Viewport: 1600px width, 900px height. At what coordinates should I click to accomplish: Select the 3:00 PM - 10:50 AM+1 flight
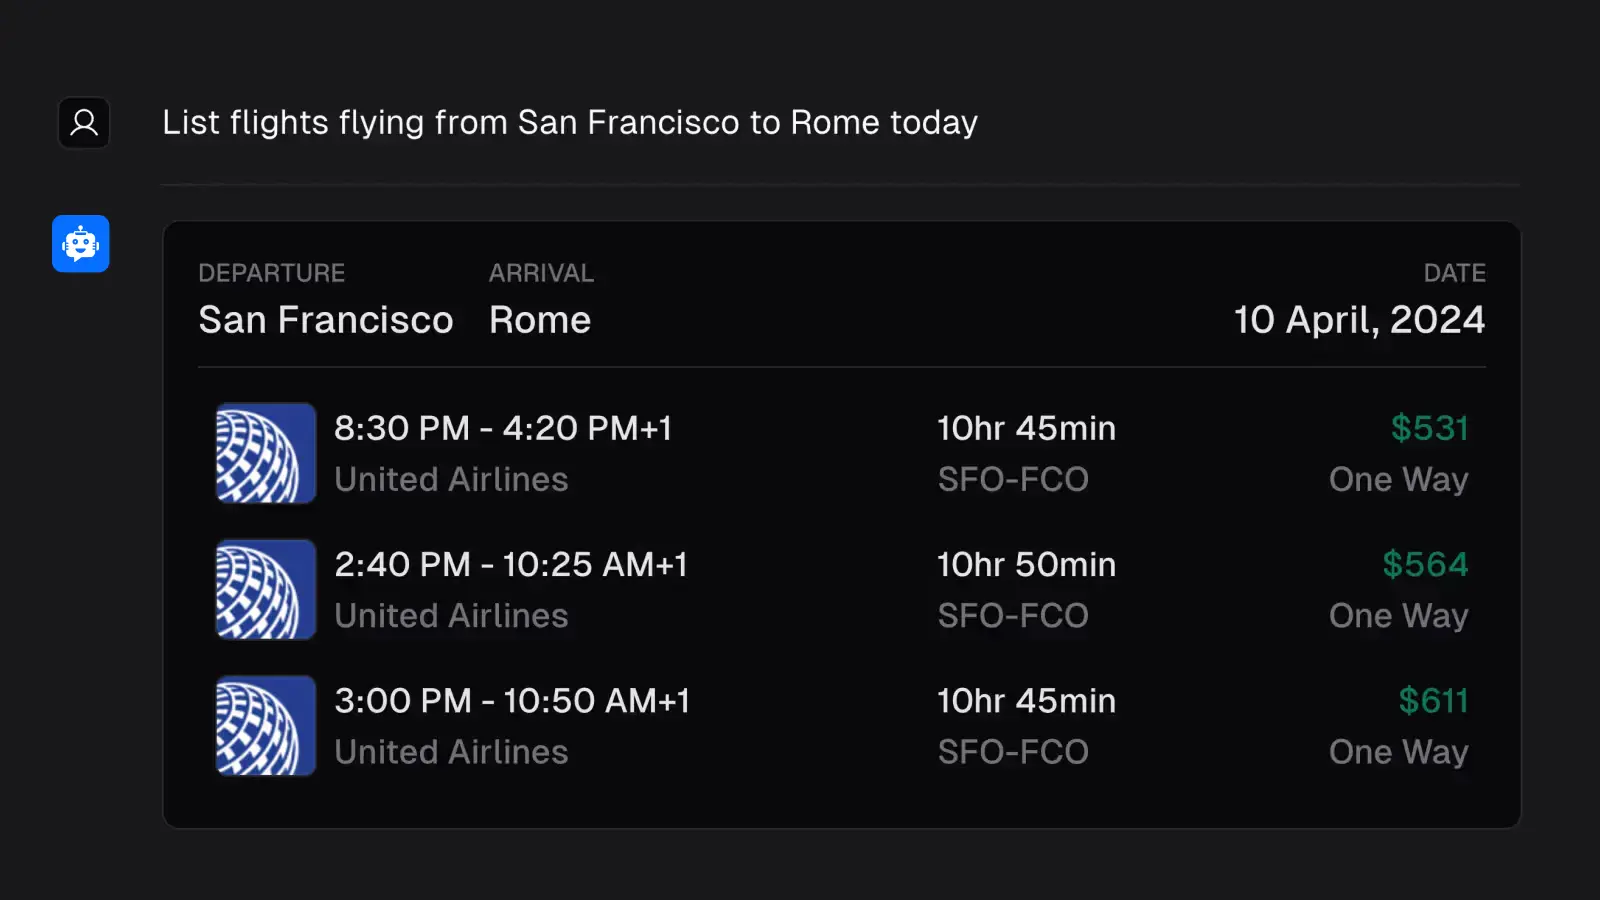click(842, 726)
